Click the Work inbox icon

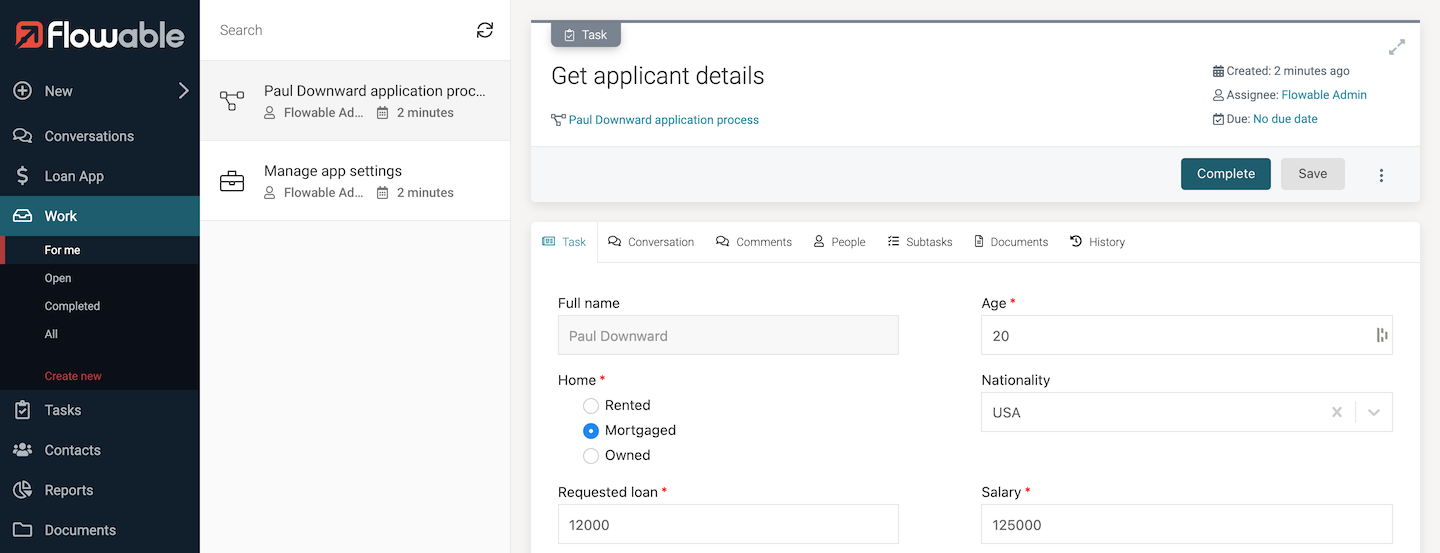tap(22, 216)
